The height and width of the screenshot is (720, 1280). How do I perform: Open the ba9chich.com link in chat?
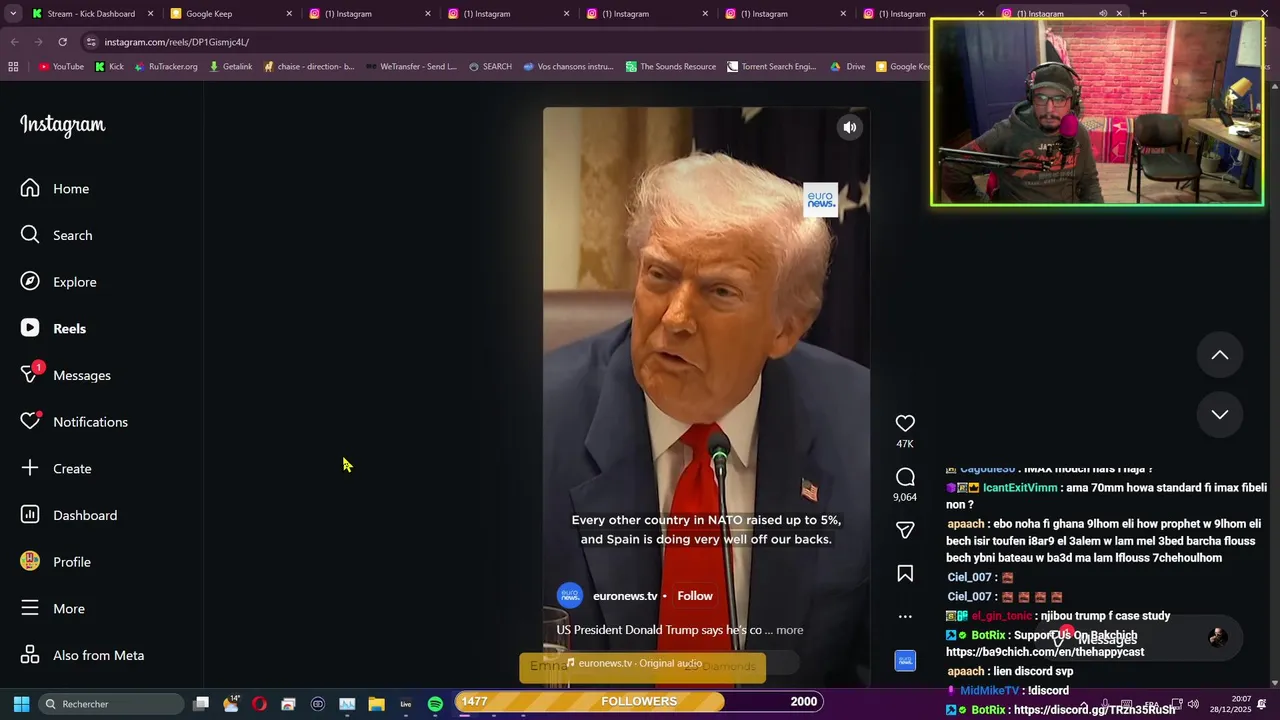coord(1045,652)
